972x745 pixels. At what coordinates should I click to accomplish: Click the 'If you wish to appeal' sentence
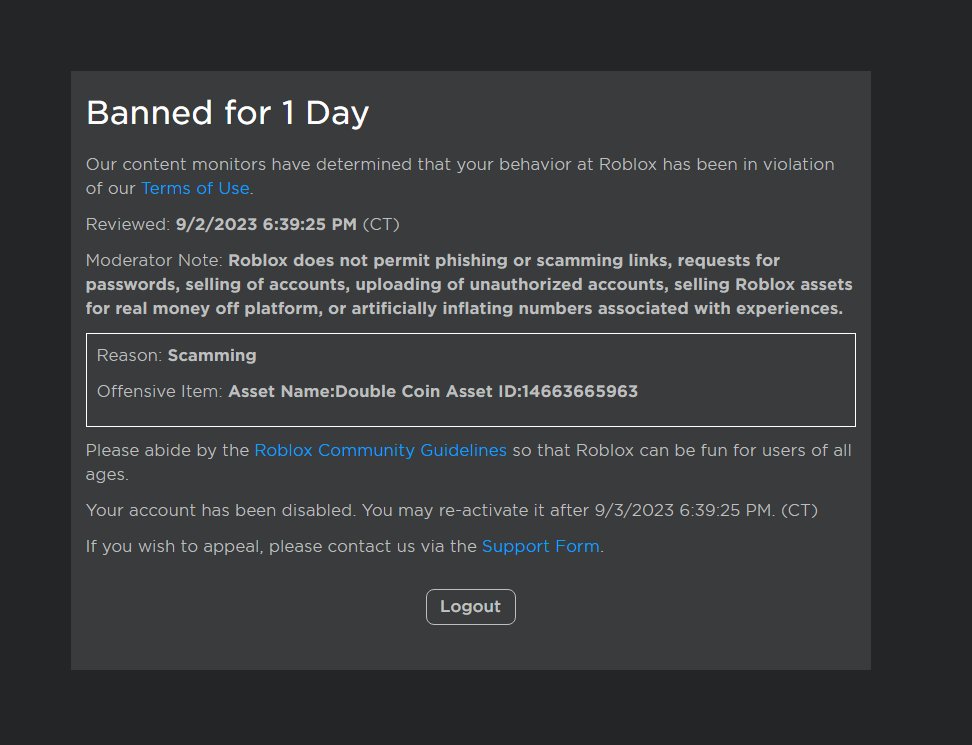pos(345,547)
